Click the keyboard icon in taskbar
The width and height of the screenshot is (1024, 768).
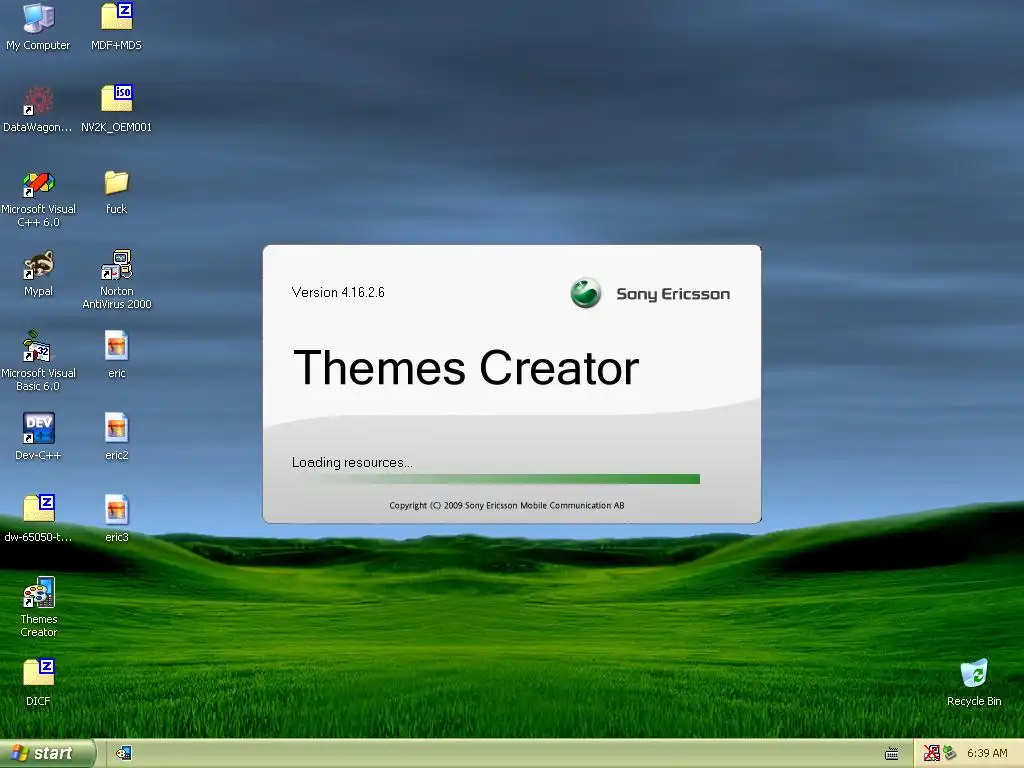(891, 754)
